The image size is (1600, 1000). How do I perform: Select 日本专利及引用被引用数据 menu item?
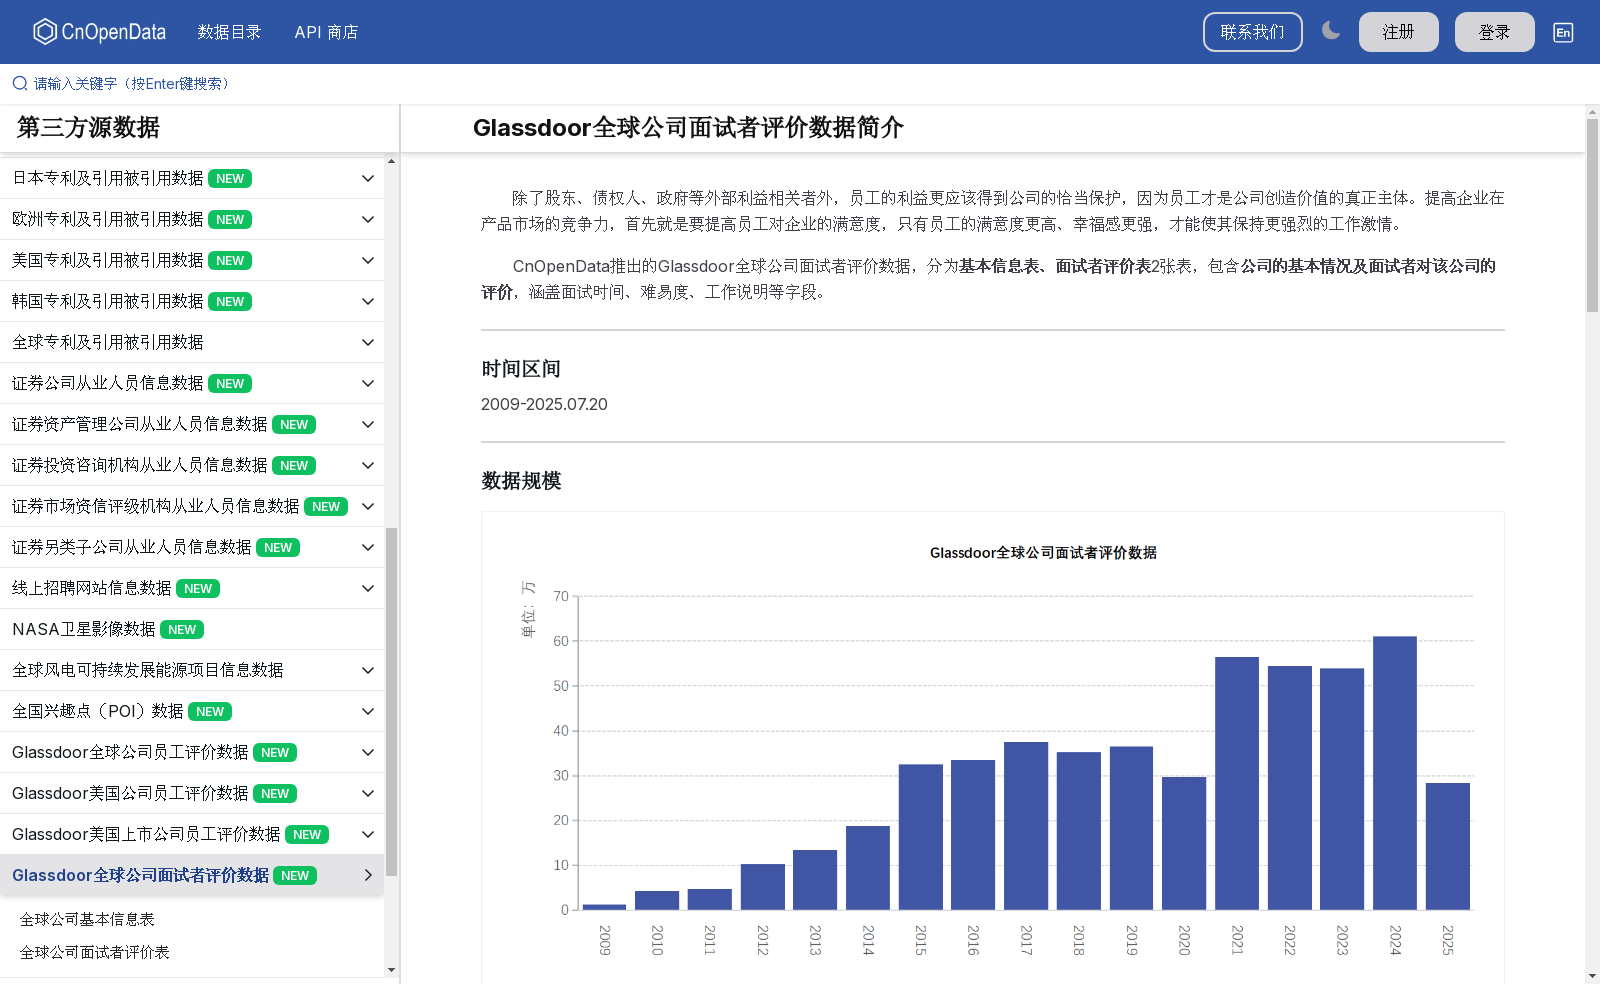pos(192,178)
